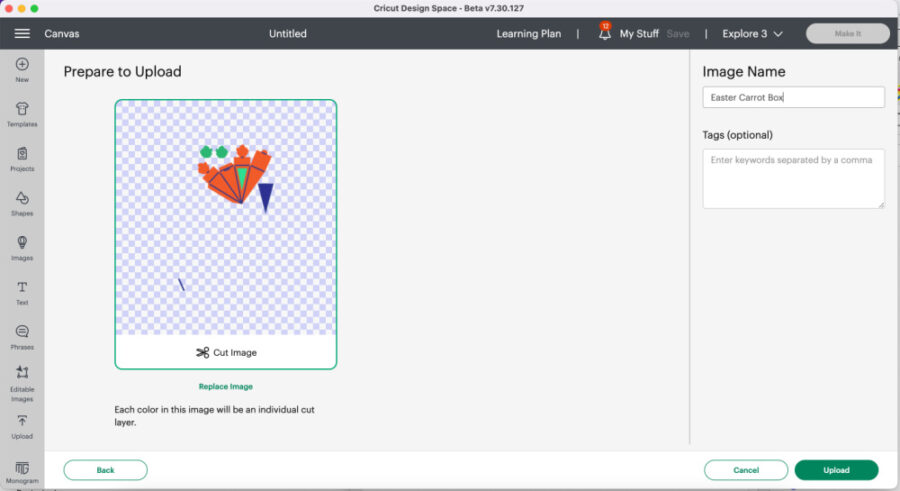
Task: Open the notifications bell icon
Action: [x=604, y=33]
